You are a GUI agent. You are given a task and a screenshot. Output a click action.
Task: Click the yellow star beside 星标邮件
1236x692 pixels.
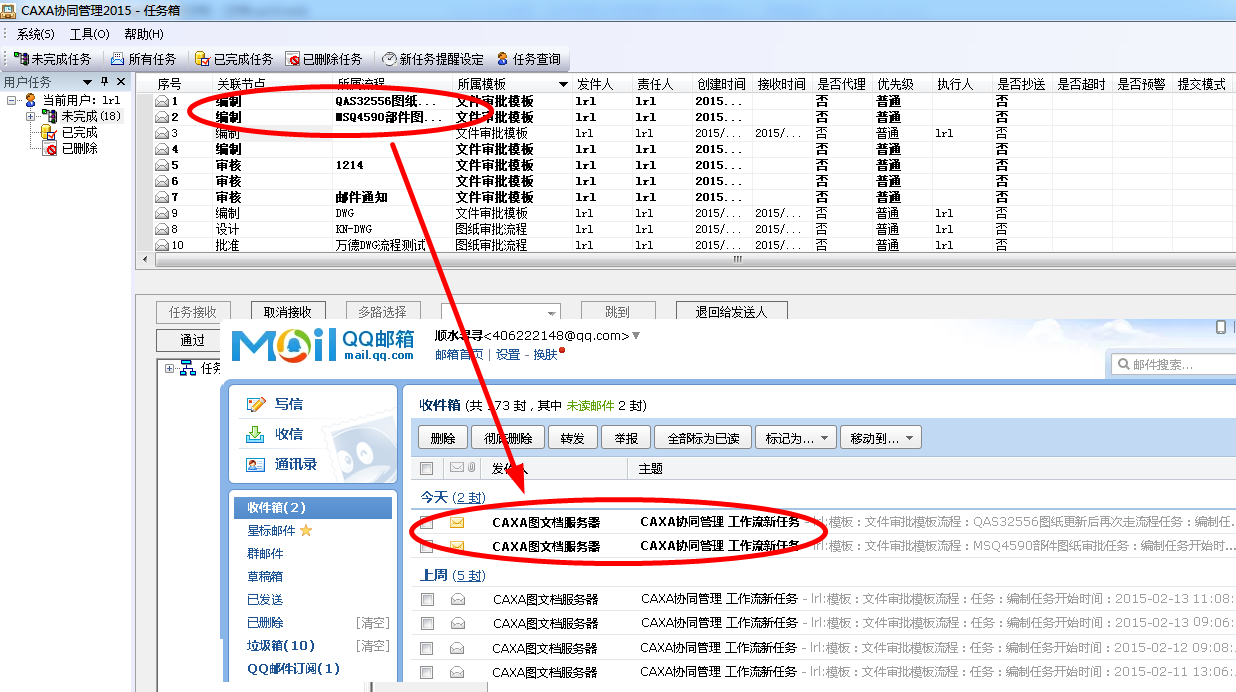306,530
